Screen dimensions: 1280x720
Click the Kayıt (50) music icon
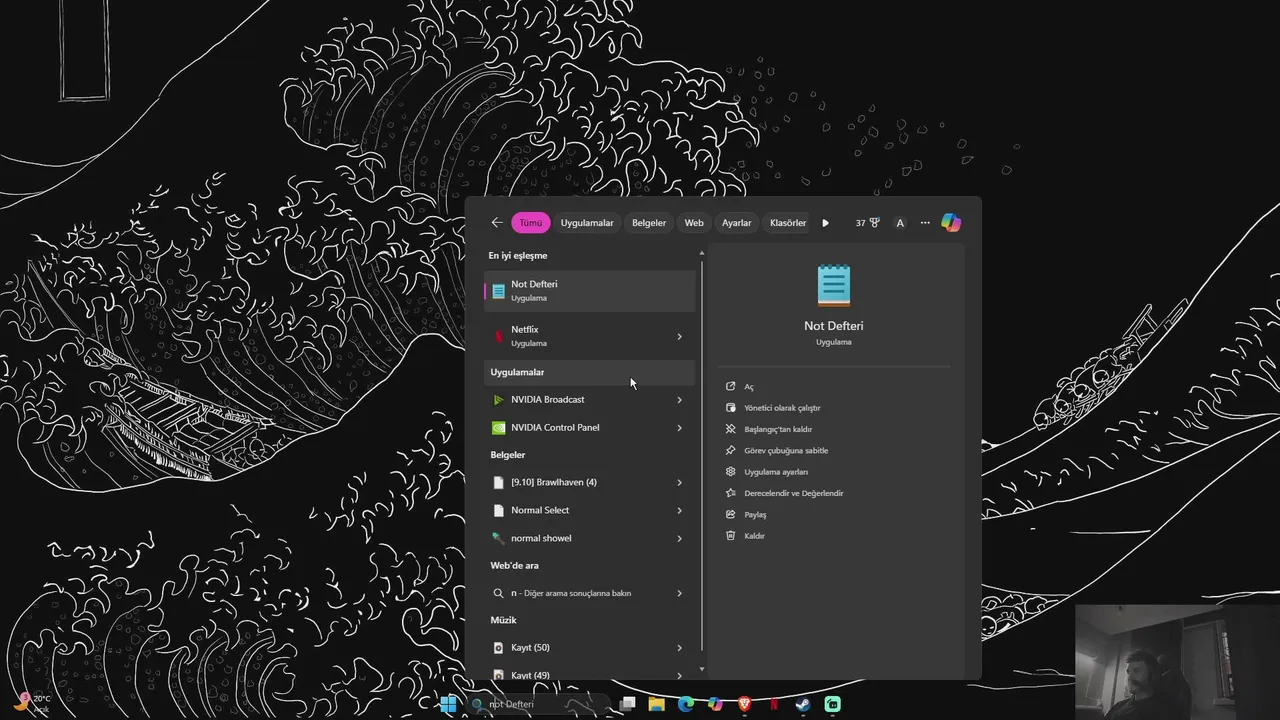pyautogui.click(x=498, y=648)
